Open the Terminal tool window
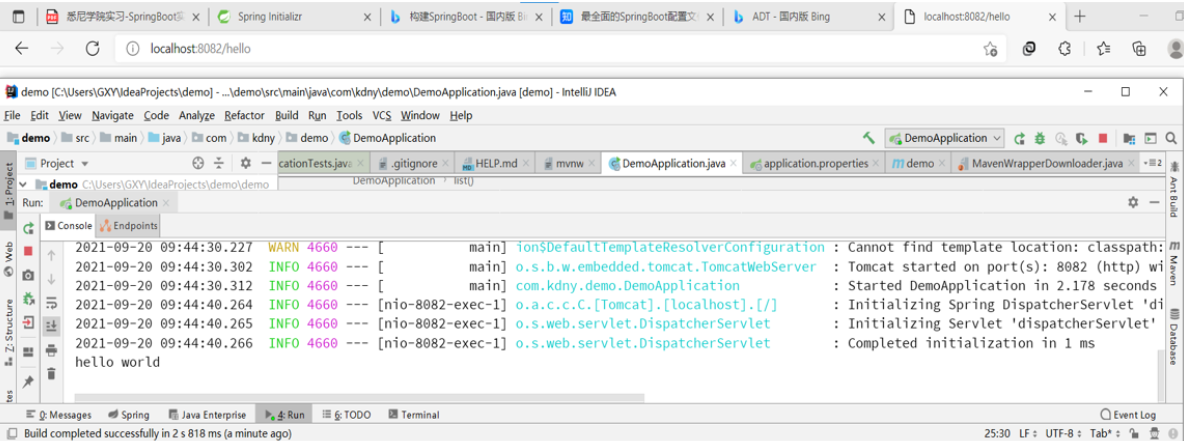 click(x=414, y=415)
